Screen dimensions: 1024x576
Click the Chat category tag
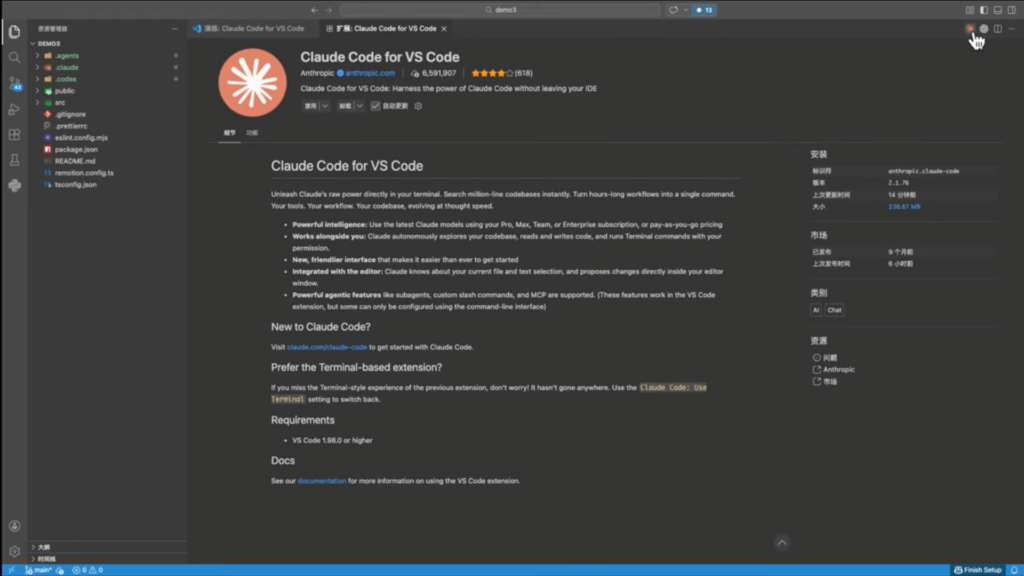point(835,310)
